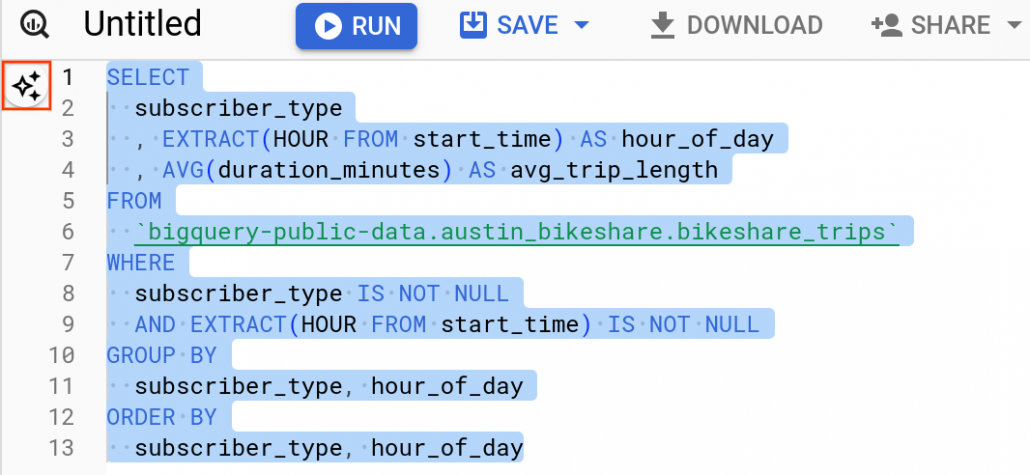The image size is (1030, 475).
Task: Open the SHARE dropdown arrow
Action: tap(1010, 26)
